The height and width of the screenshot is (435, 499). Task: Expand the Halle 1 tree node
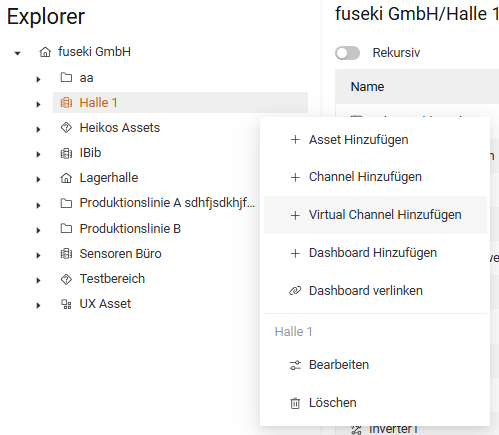tap(38, 104)
